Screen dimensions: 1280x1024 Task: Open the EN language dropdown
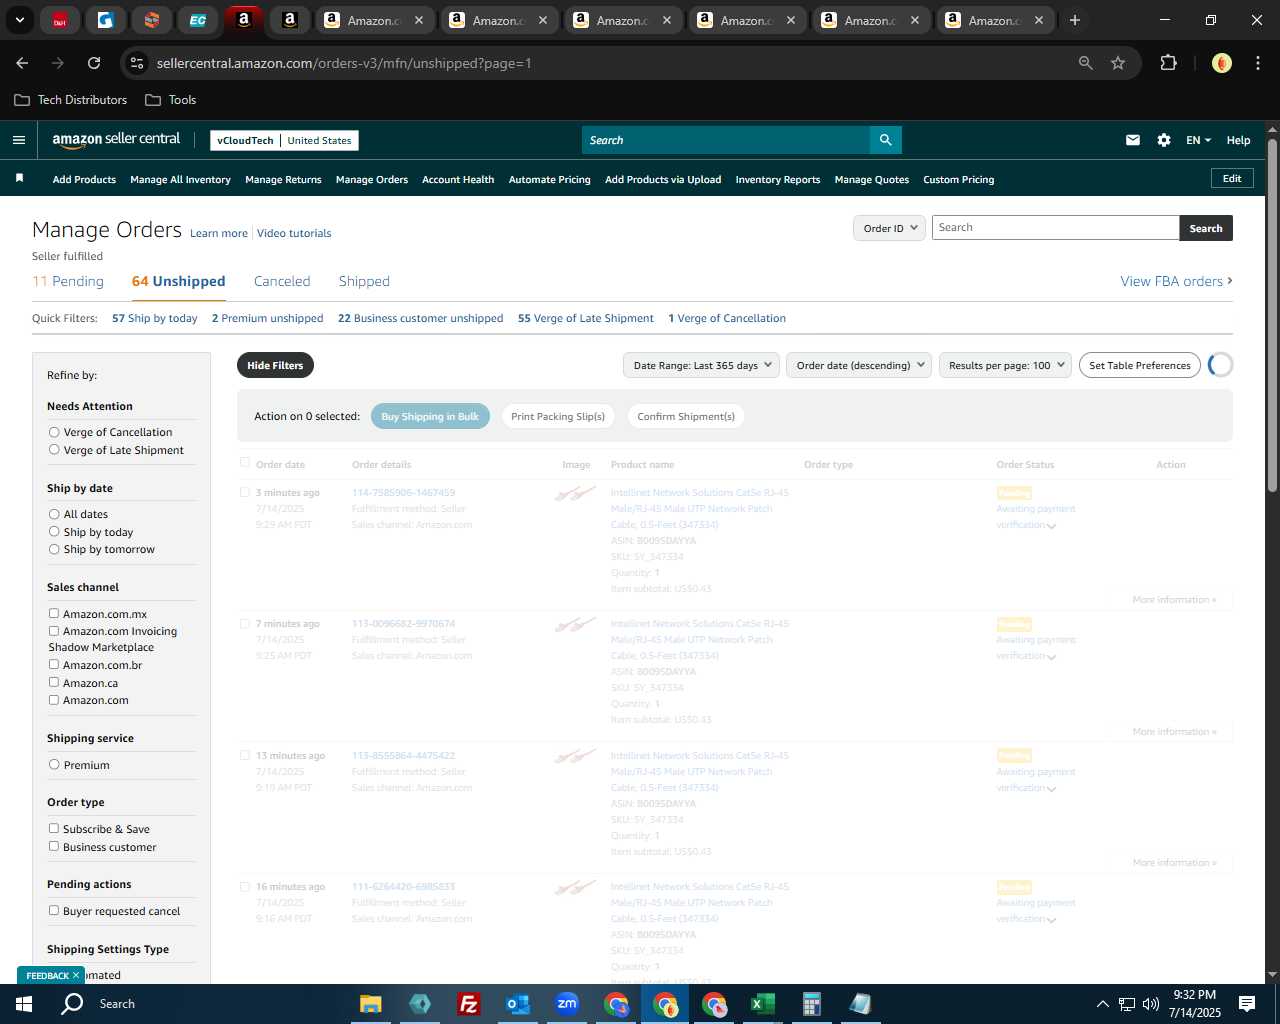(1198, 140)
